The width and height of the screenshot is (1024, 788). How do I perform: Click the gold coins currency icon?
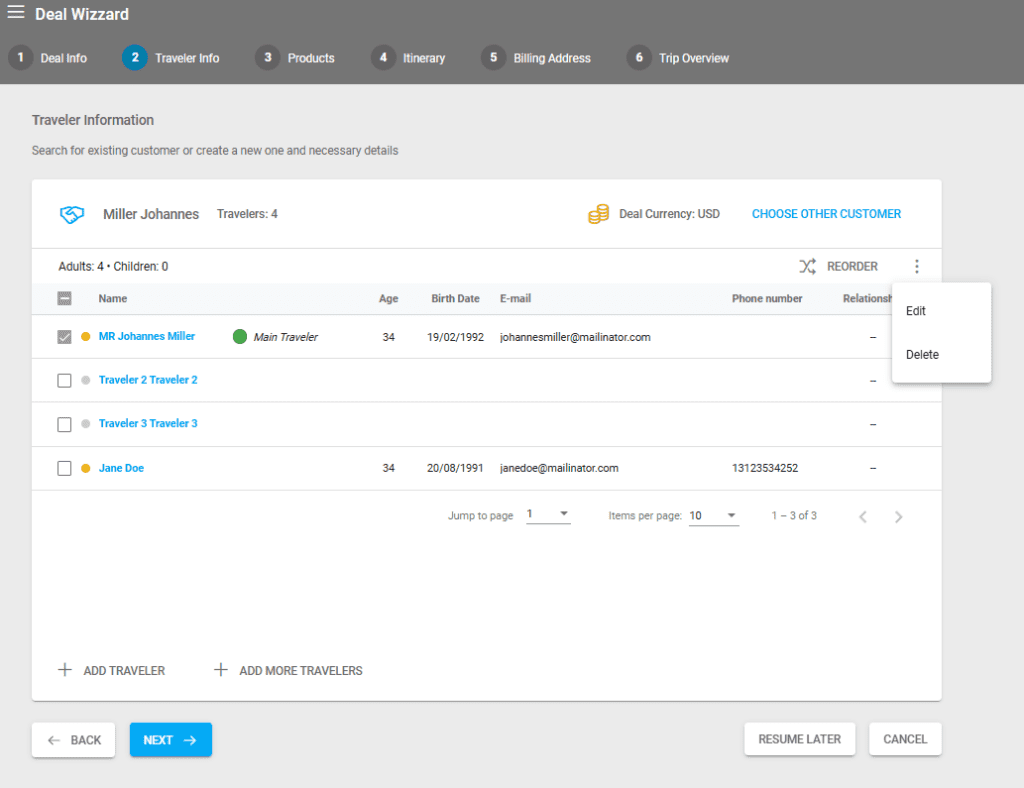(x=598, y=214)
